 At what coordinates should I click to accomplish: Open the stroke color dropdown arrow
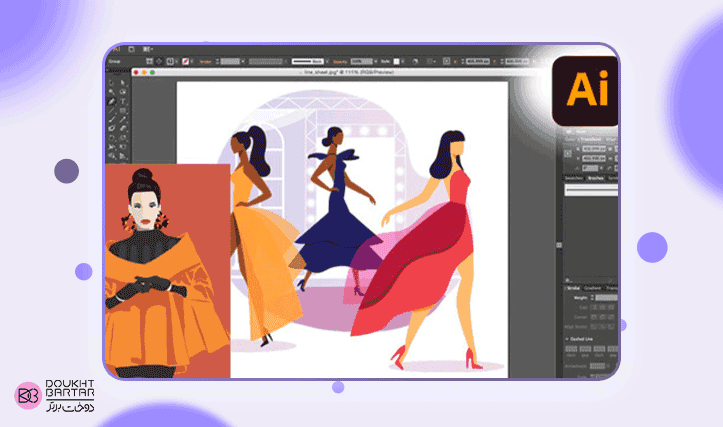192,61
